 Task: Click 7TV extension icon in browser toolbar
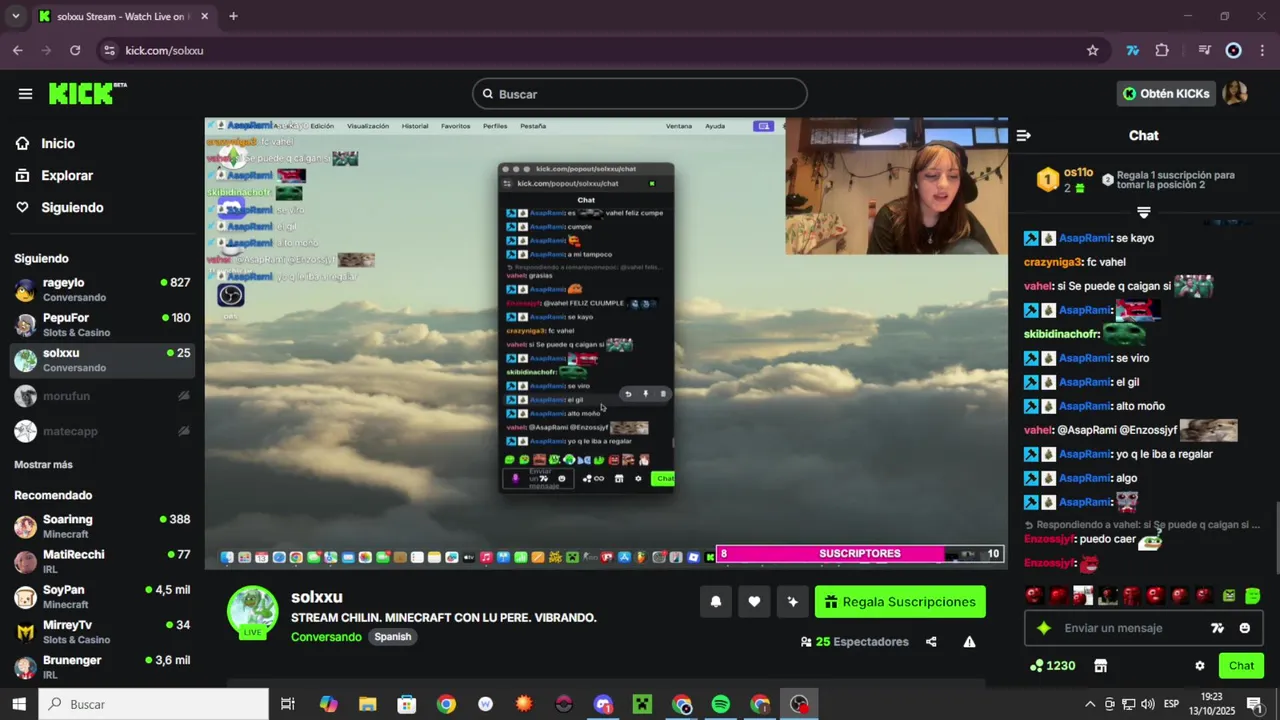click(x=1132, y=50)
